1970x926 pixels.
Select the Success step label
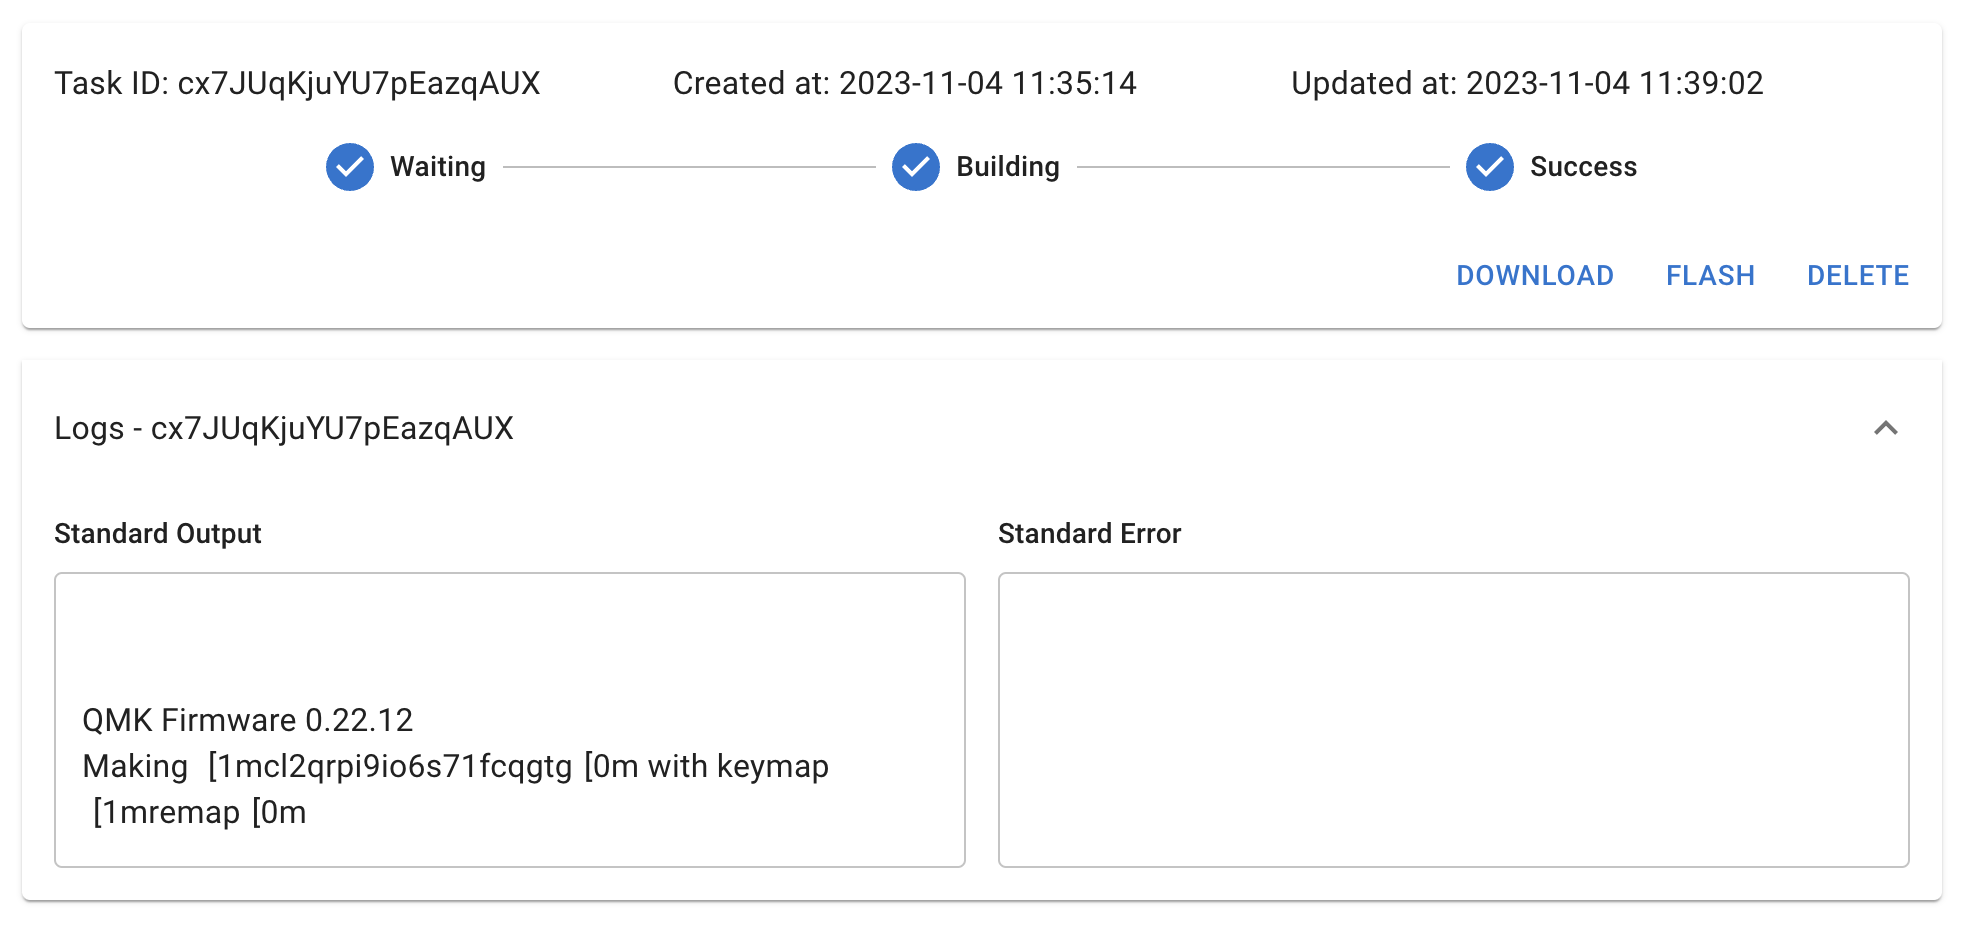(x=1583, y=167)
